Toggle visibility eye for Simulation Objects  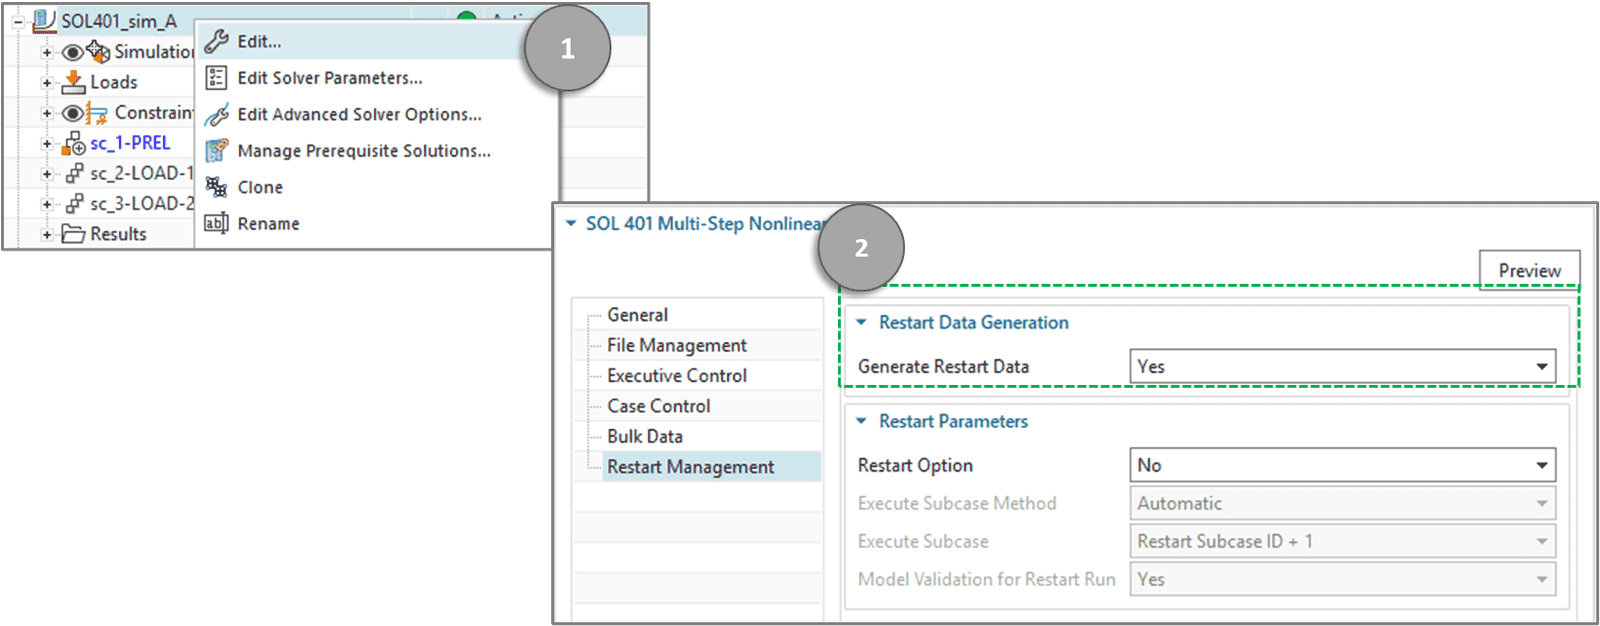(x=72, y=52)
